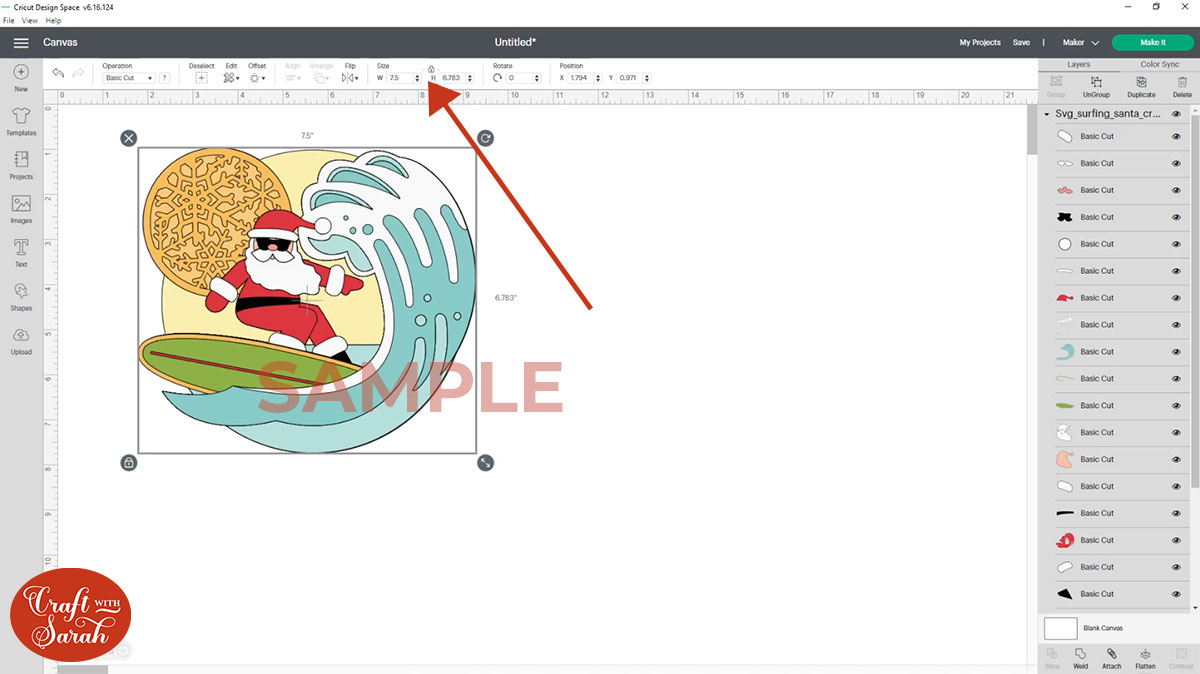Open the Images library
The height and width of the screenshot is (674, 1200).
click(21, 210)
